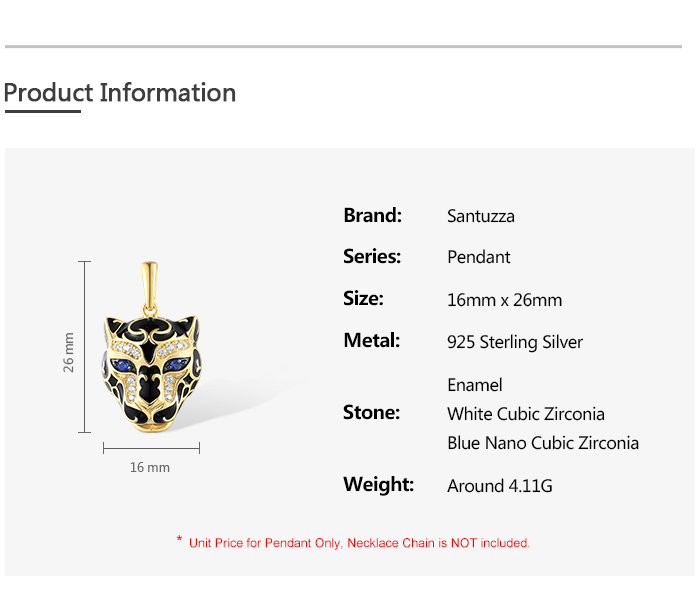Image resolution: width=700 pixels, height=615 pixels.
Task: Select the Pendant series value
Action: [x=479, y=257]
